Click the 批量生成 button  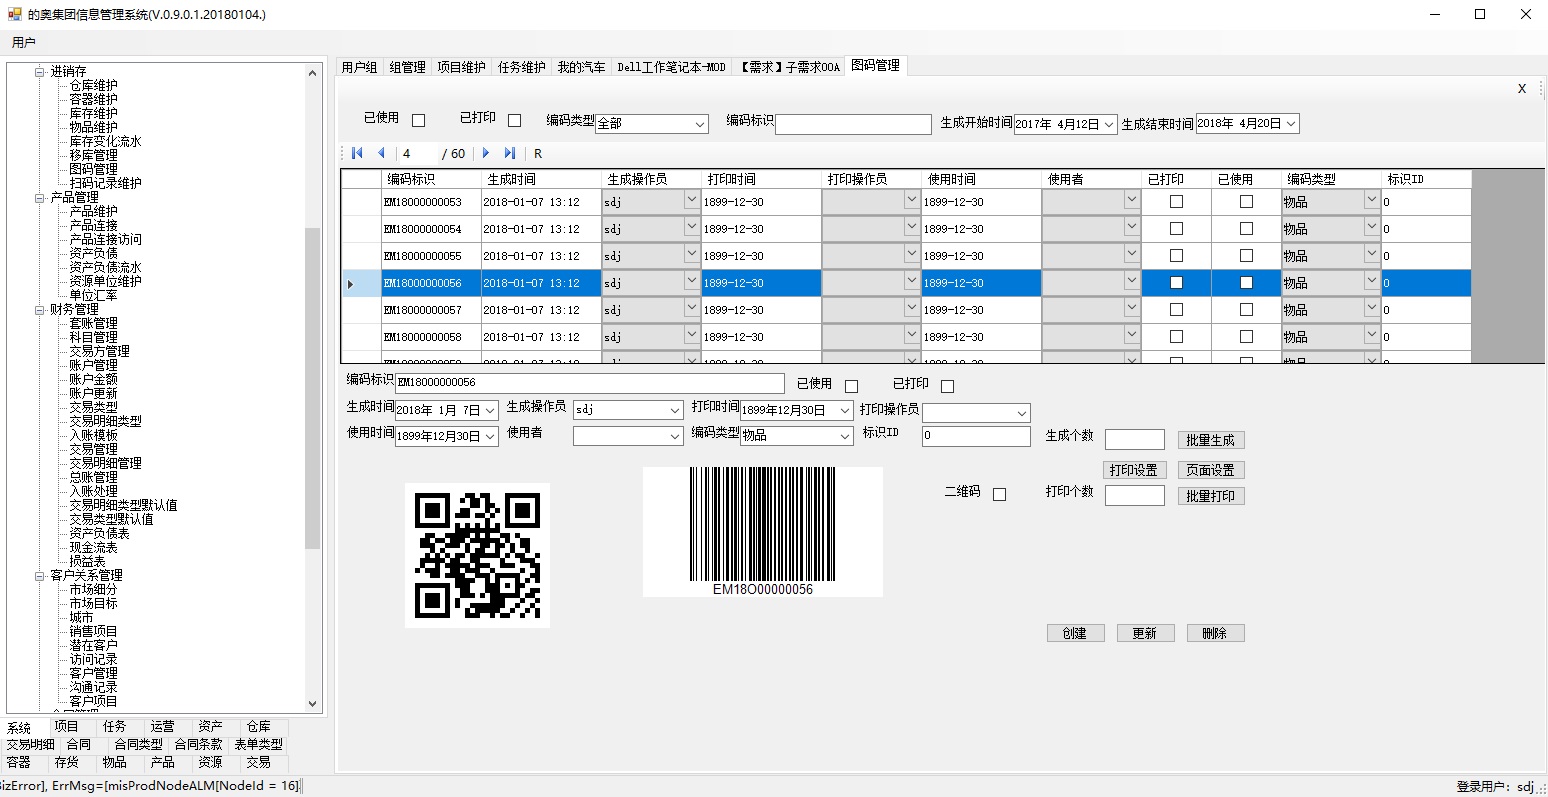tap(1211, 440)
